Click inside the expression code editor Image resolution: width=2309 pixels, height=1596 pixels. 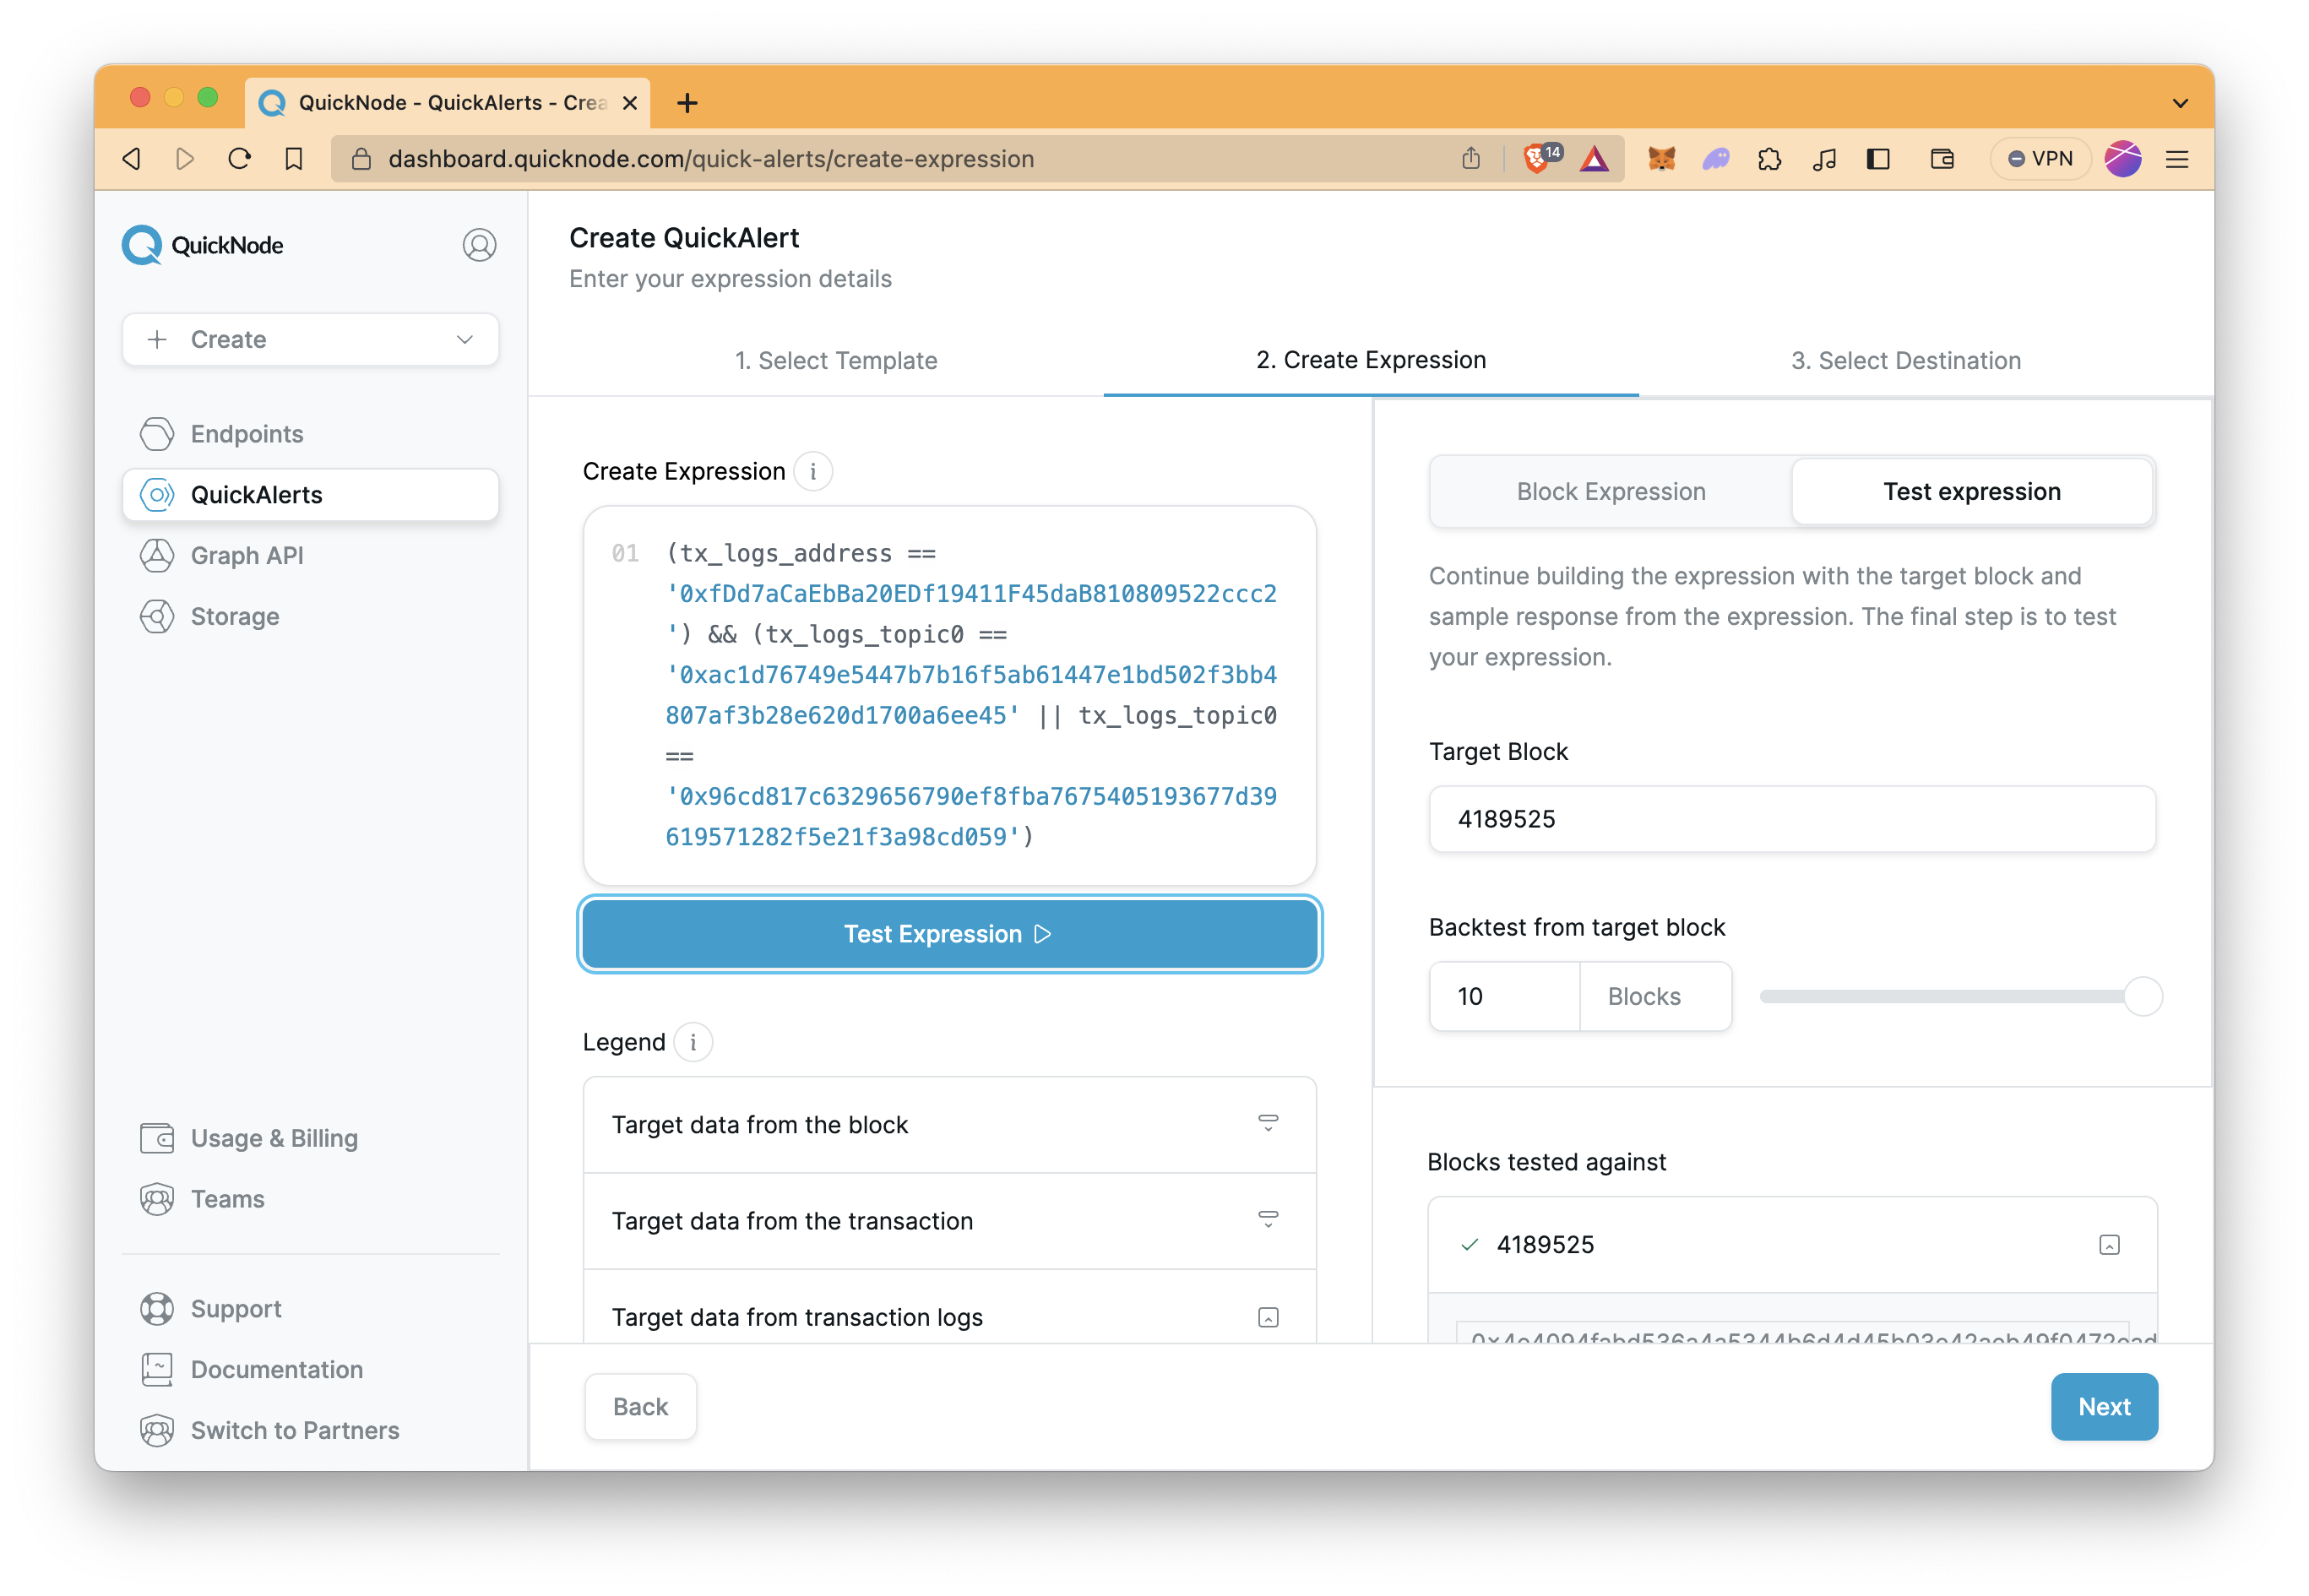[x=949, y=695]
